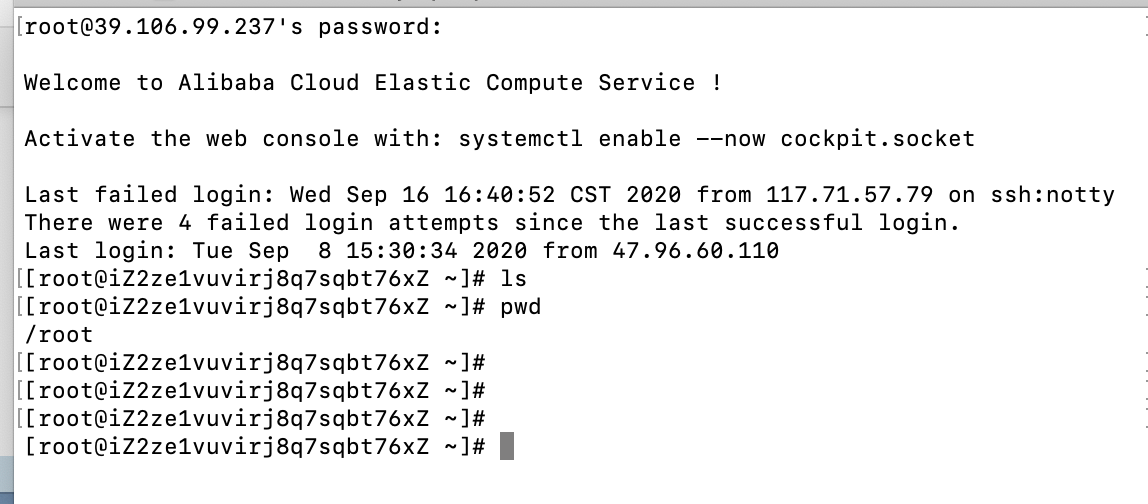This screenshot has width=1148, height=504.
Task: Click the 'pwd' command text
Action: pos(521,307)
